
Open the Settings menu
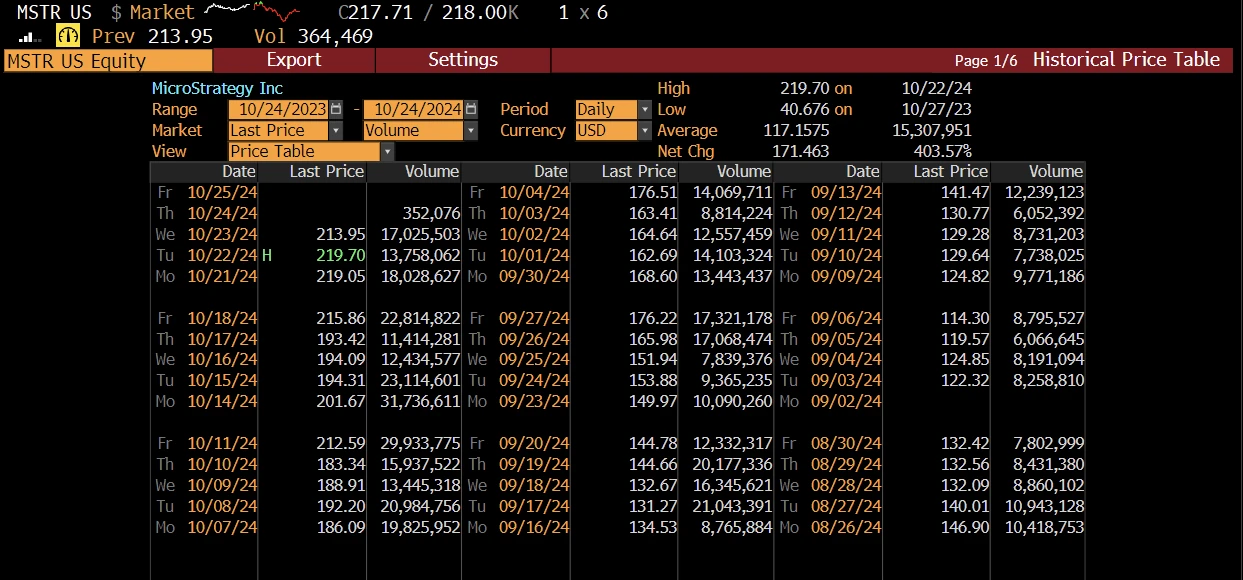pos(463,60)
